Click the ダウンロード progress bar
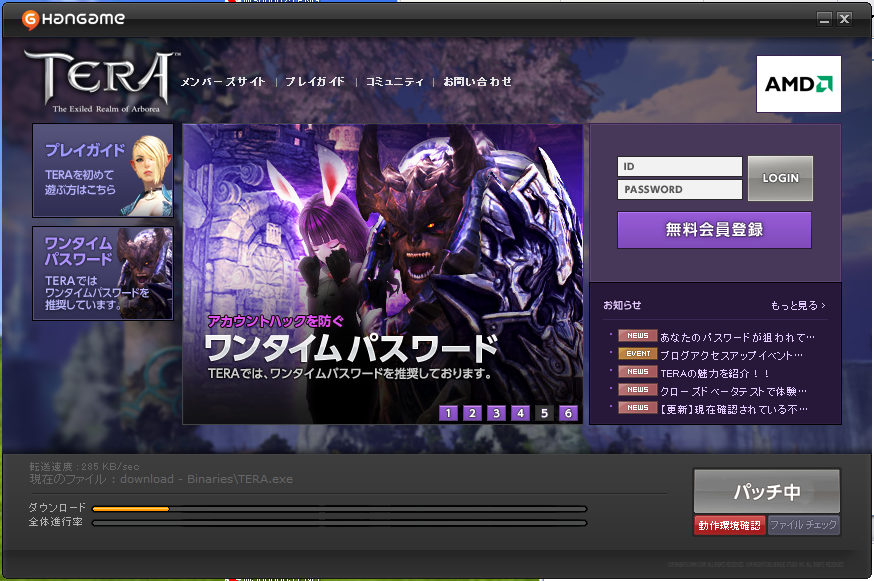874x581 pixels. click(x=339, y=509)
